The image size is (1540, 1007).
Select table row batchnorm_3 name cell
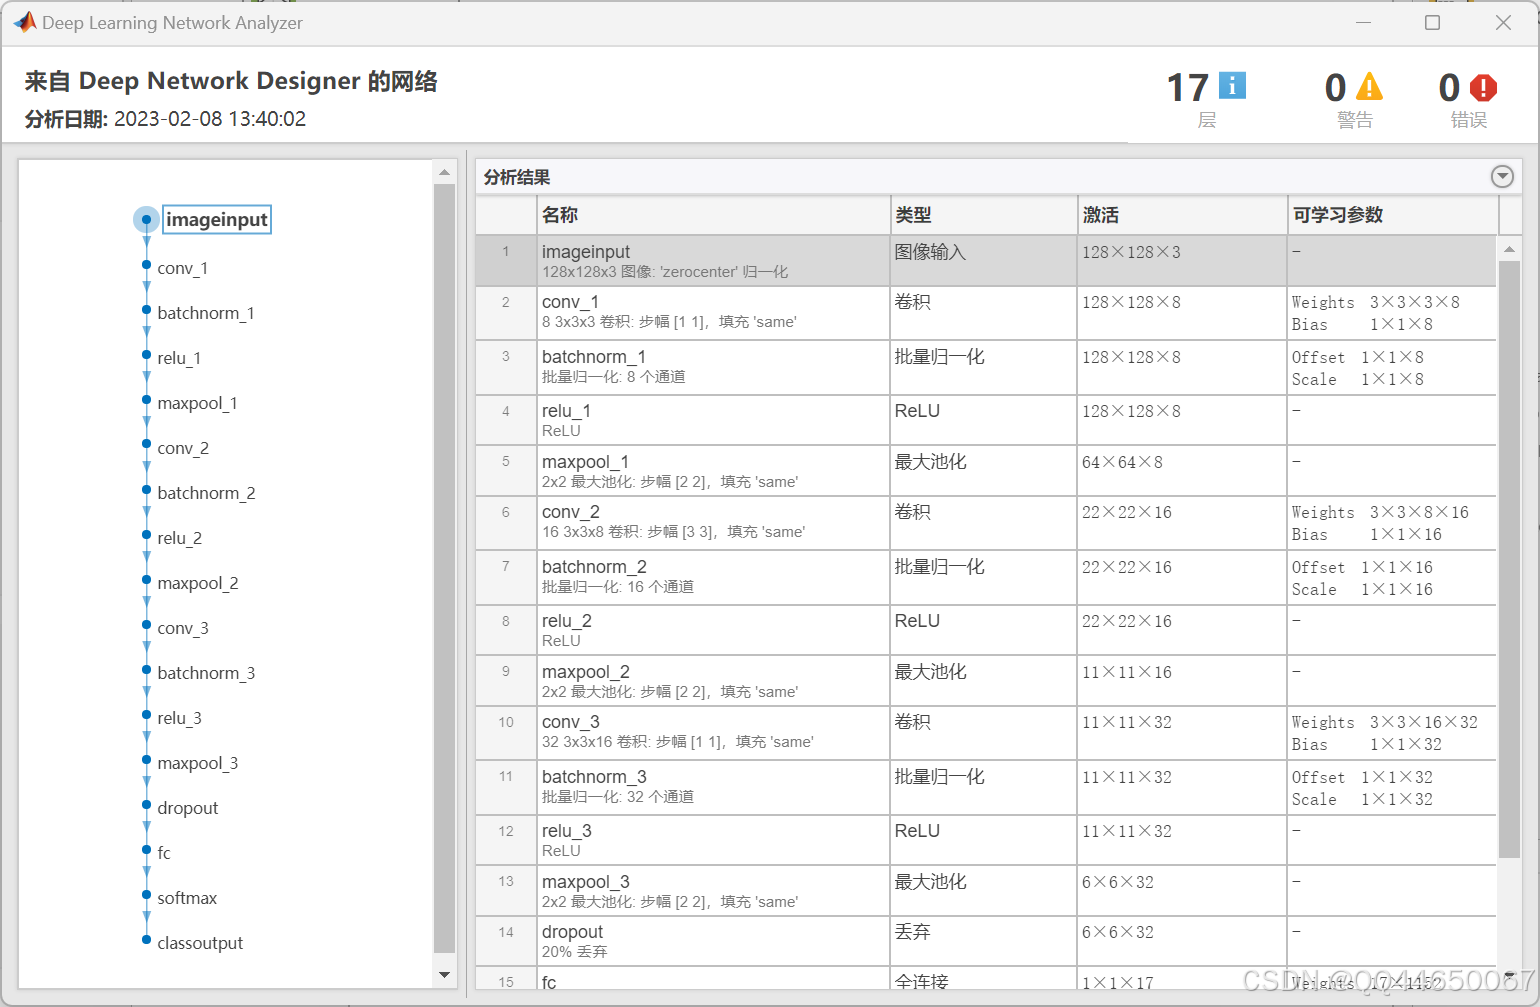[713, 787]
